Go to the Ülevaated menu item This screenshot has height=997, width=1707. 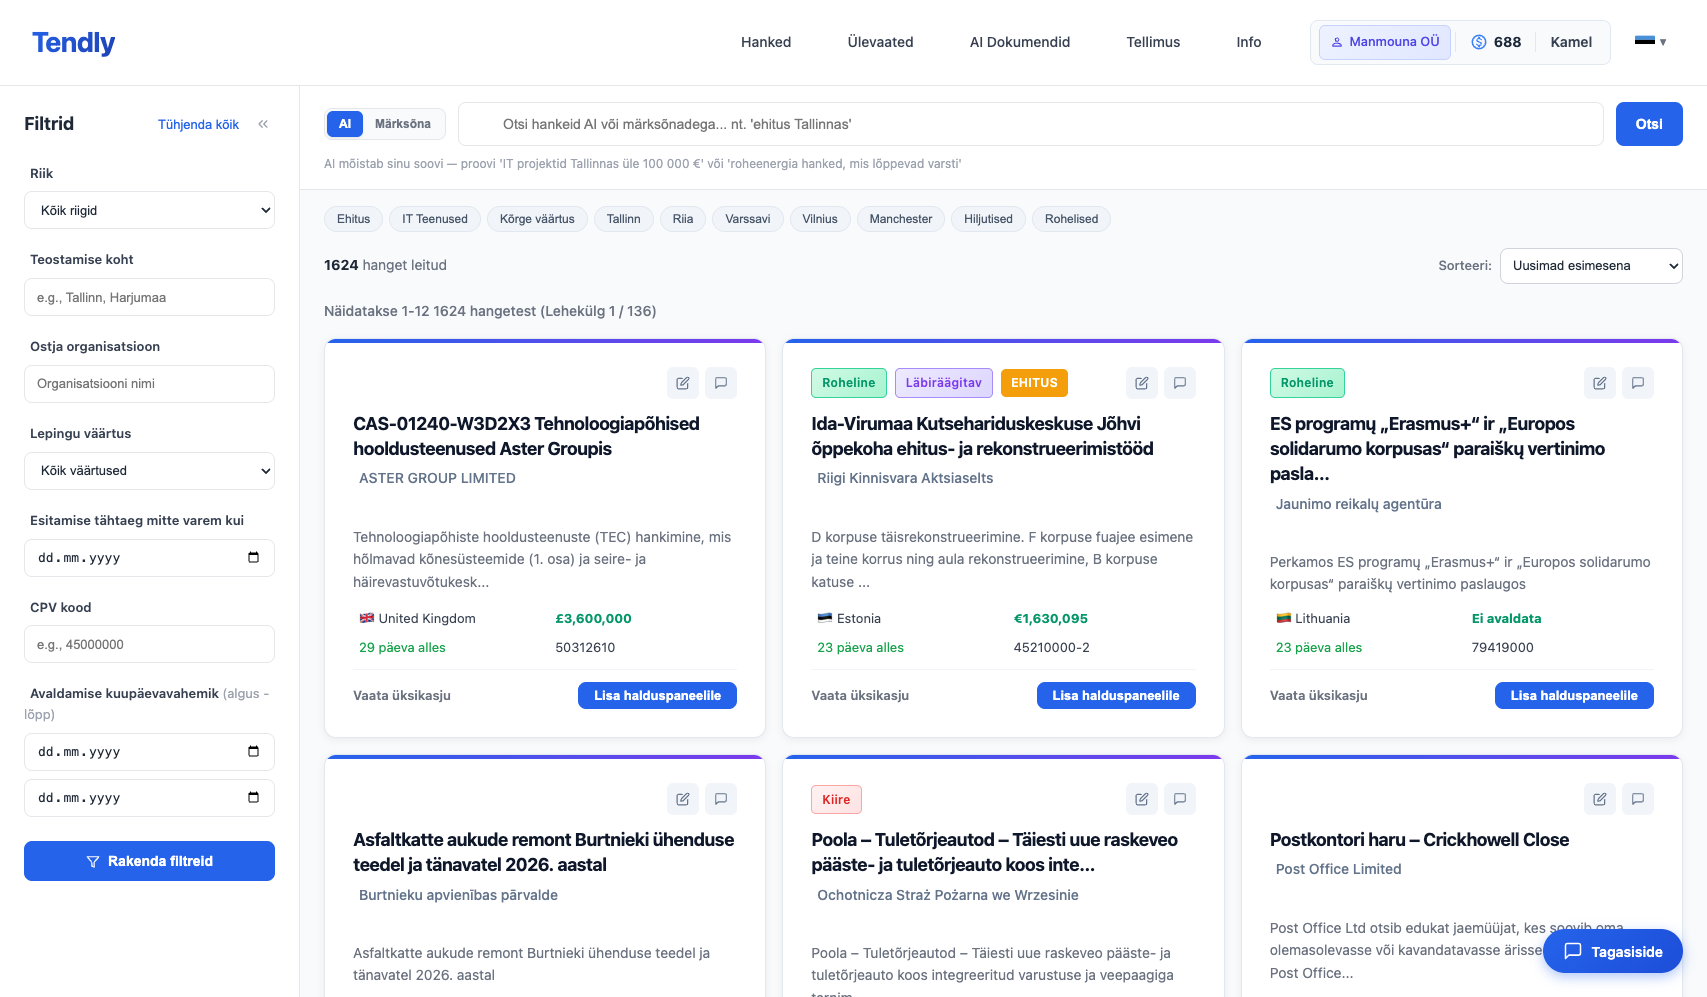[x=880, y=42]
